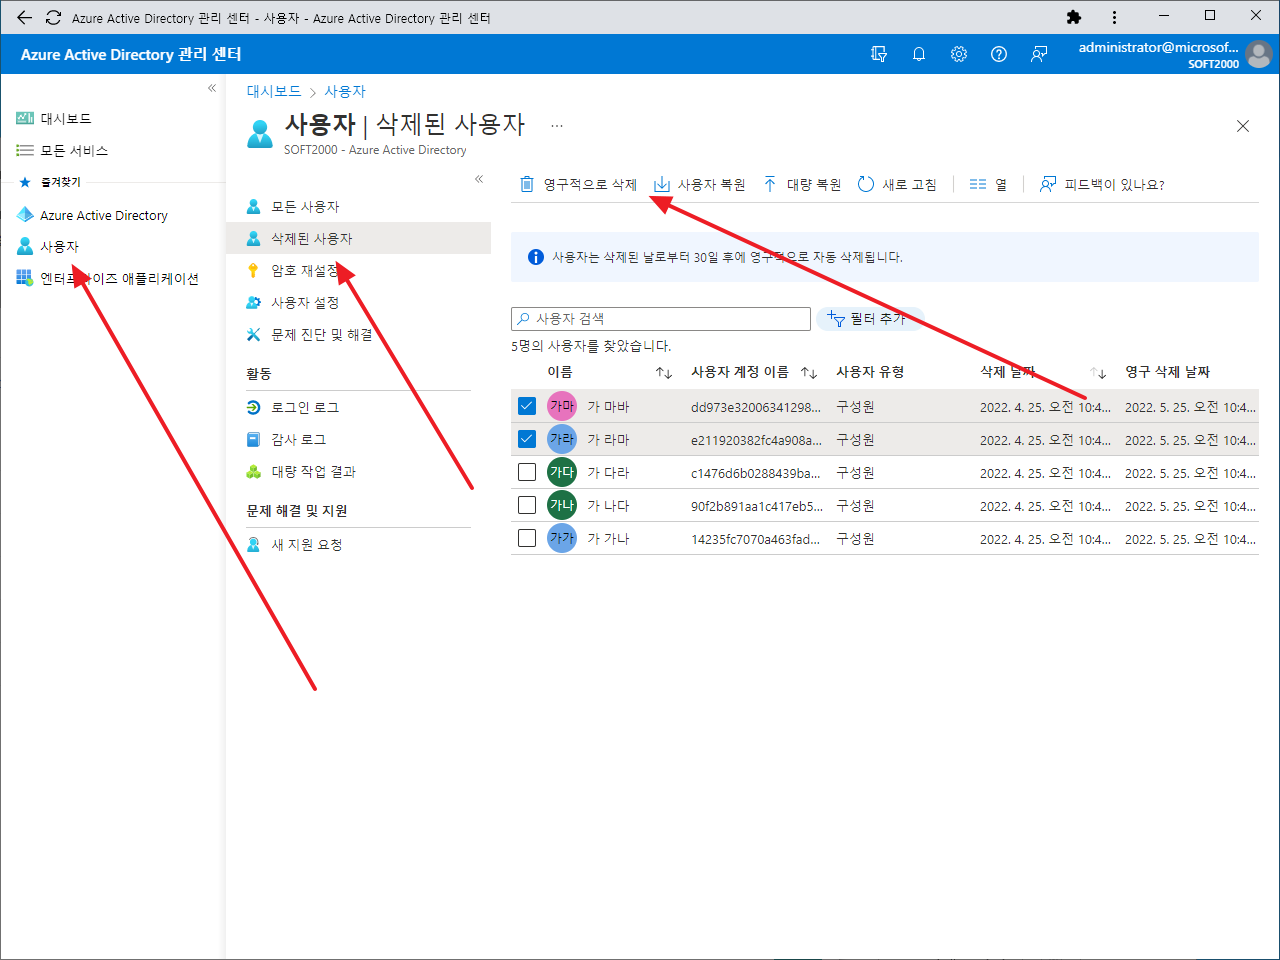Viewport: 1280px width, 960px height.
Task: Click the avatar of user 가 가나
Action: tap(562, 538)
